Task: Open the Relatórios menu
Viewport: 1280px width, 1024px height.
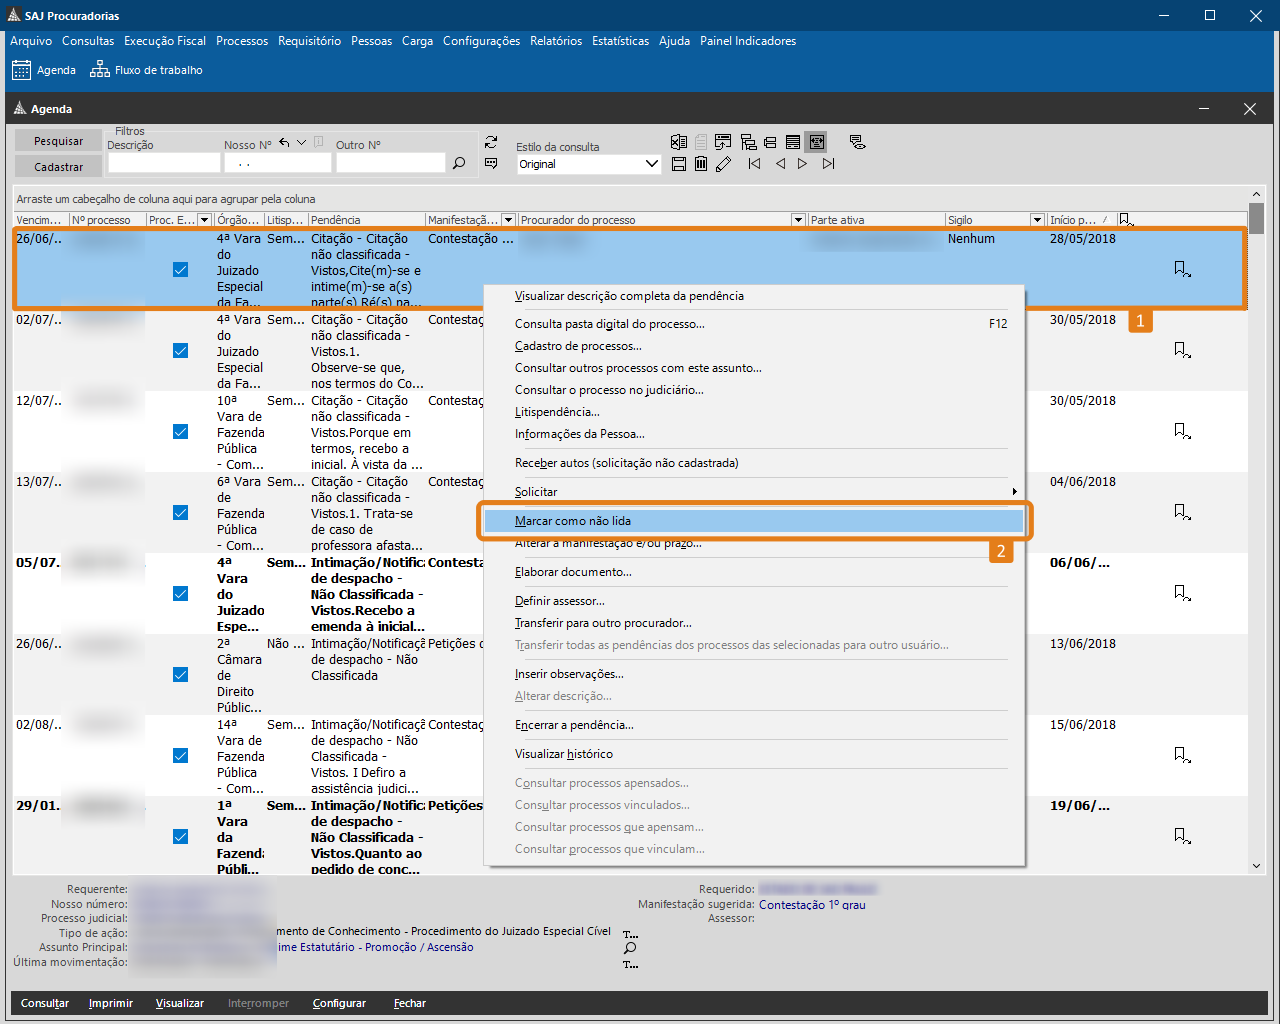Action: [556, 41]
